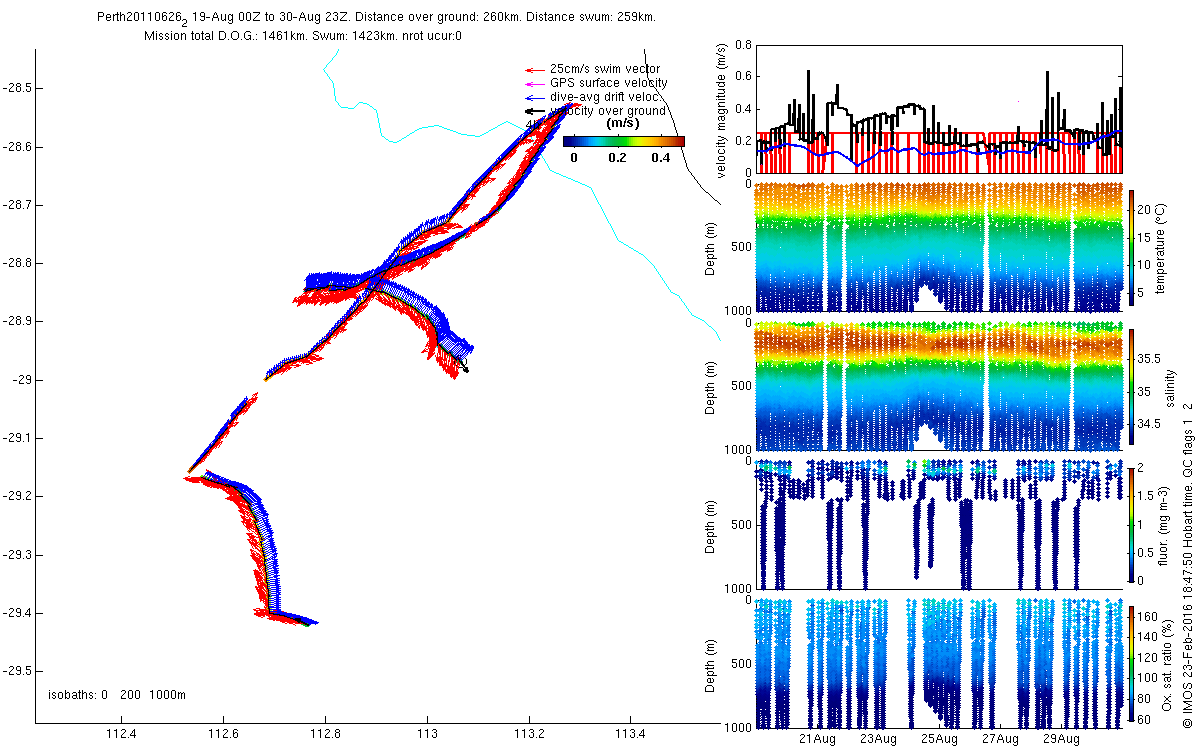Click the 0.6 tick on velocity magnitude axis
Viewport: 1200px width, 750px height.
742,77
